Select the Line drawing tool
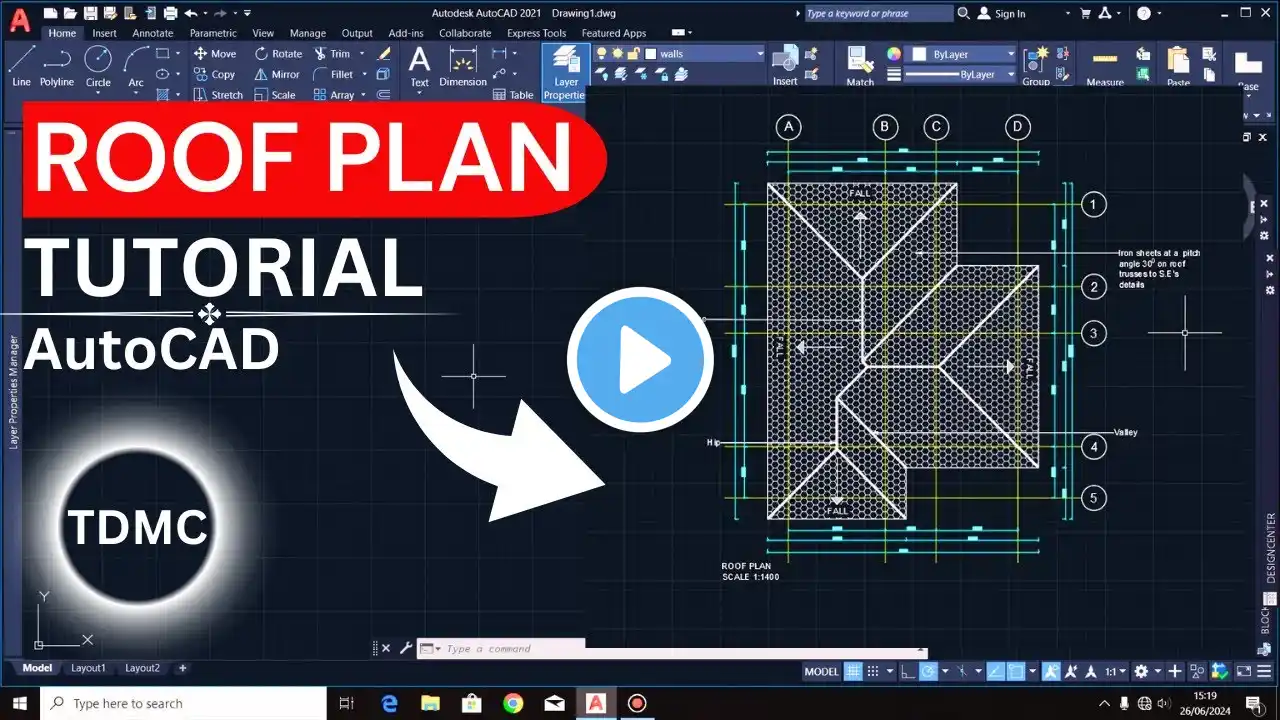 click(21, 66)
